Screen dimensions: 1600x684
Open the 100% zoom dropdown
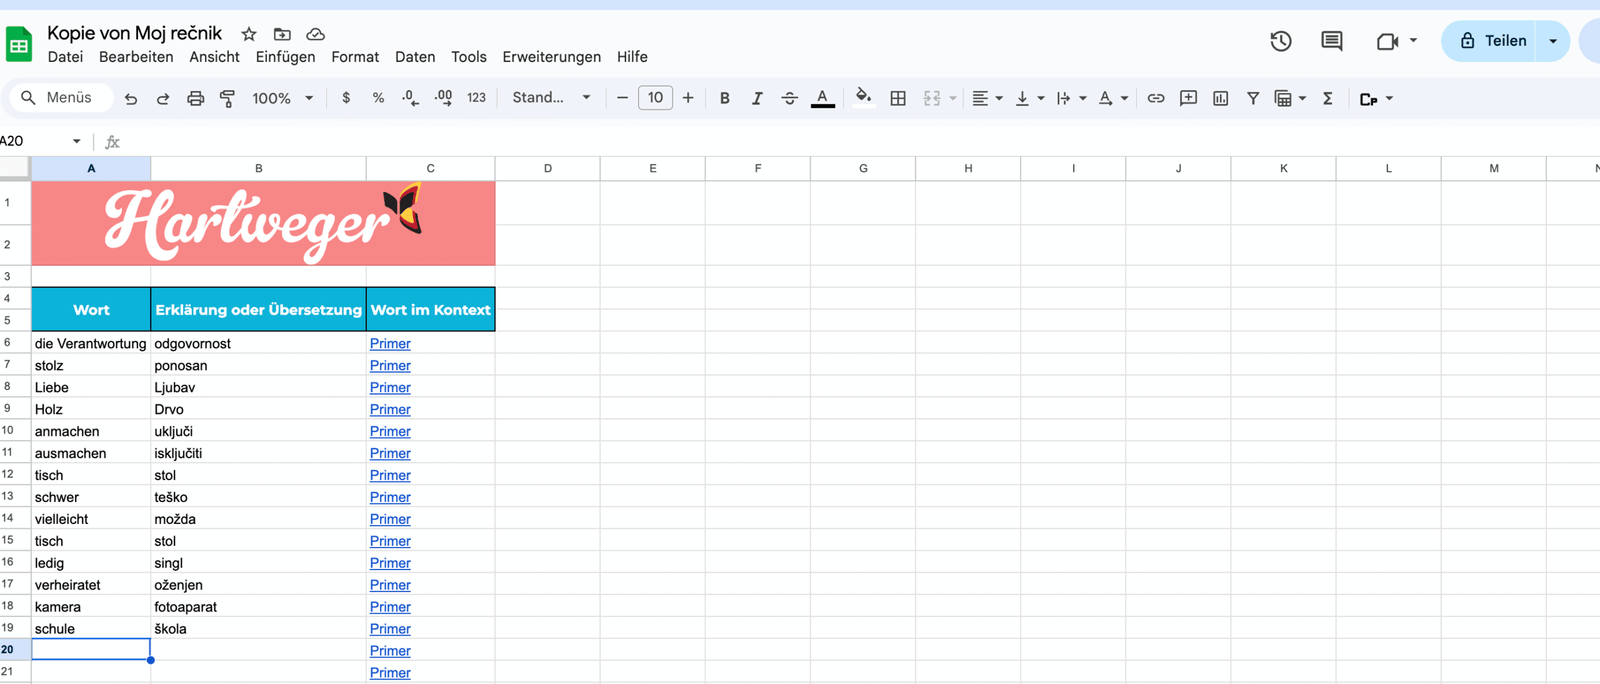[x=283, y=98]
